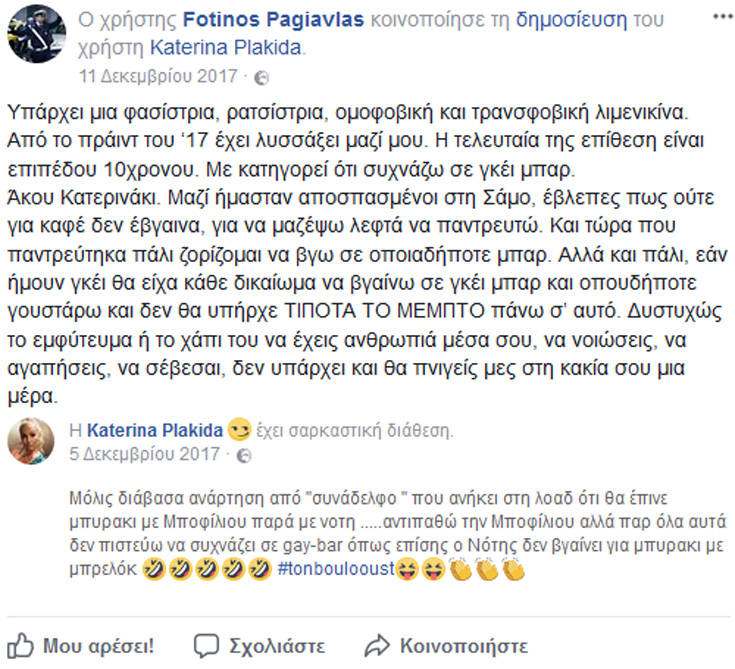
Task: Click the thumbs-up Like icon
Action: click(x=22, y=643)
